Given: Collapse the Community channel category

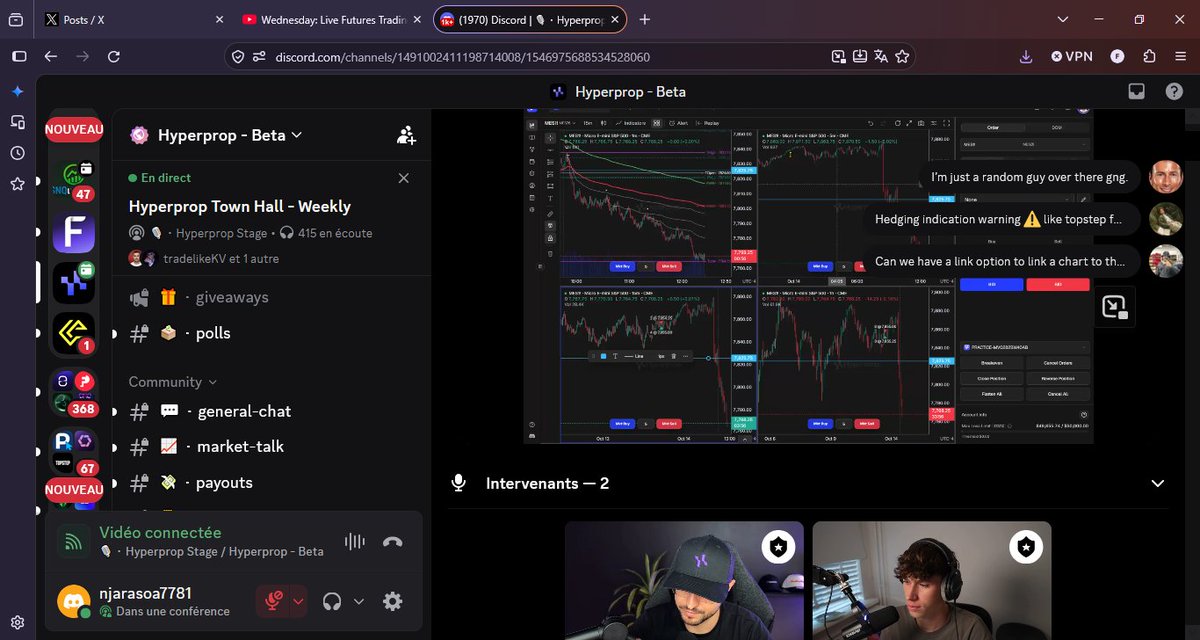Looking at the screenshot, I should pos(173,382).
